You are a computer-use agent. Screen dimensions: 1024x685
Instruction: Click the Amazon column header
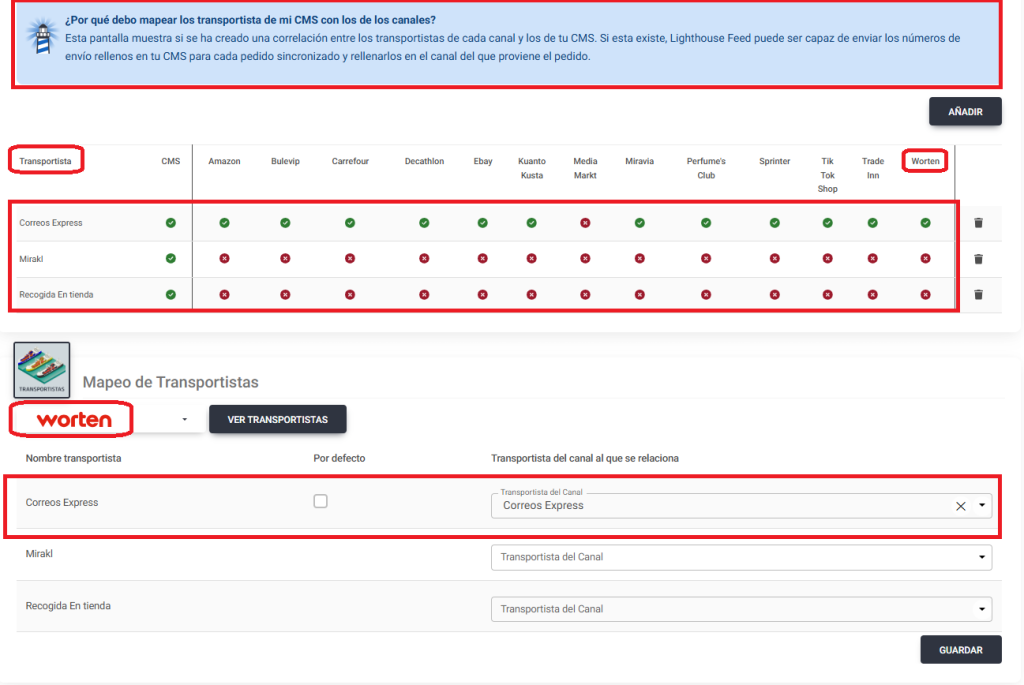(x=224, y=161)
